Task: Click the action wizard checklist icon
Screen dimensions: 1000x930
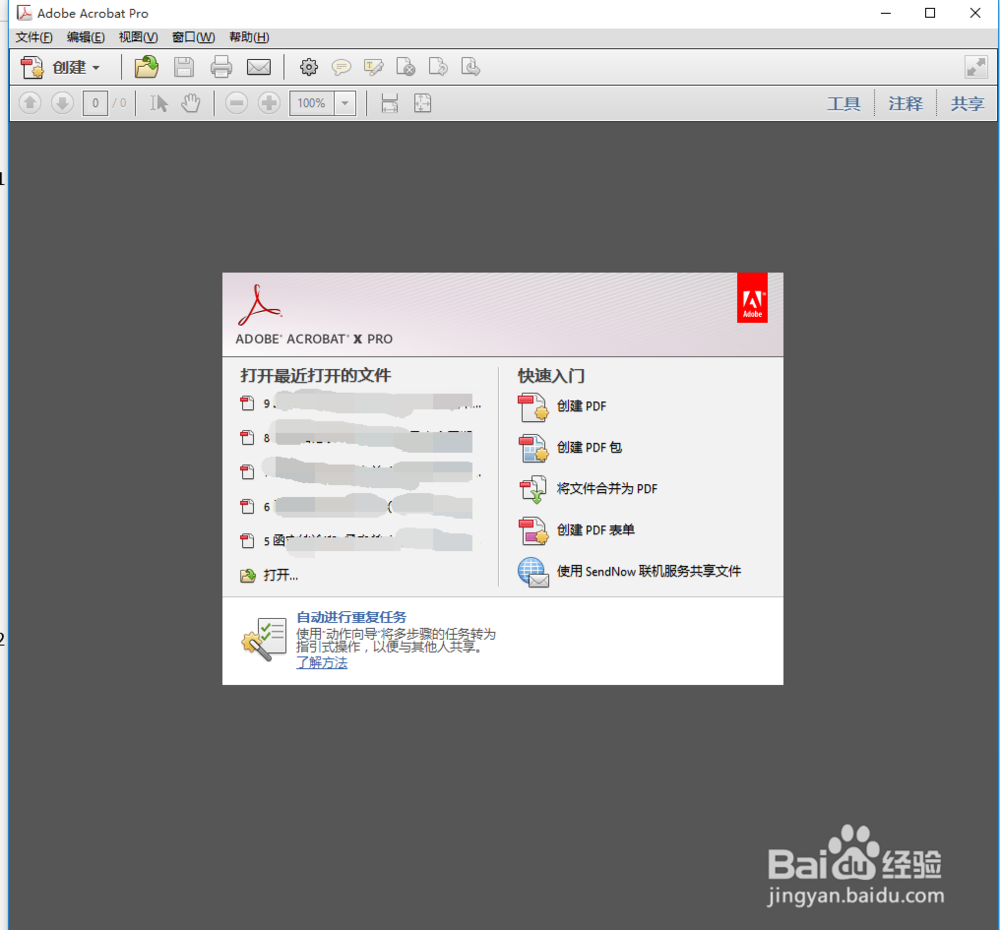Action: pyautogui.click(x=264, y=639)
